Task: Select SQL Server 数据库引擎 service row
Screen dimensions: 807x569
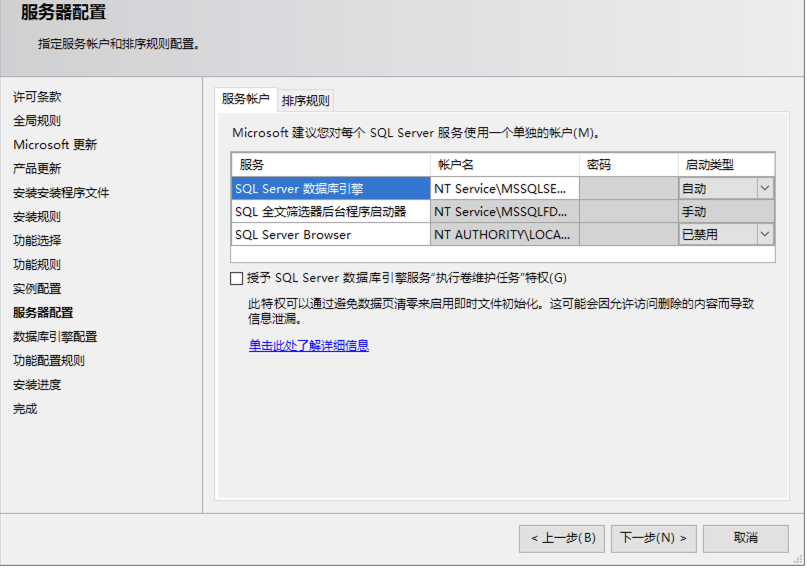Action: point(330,188)
